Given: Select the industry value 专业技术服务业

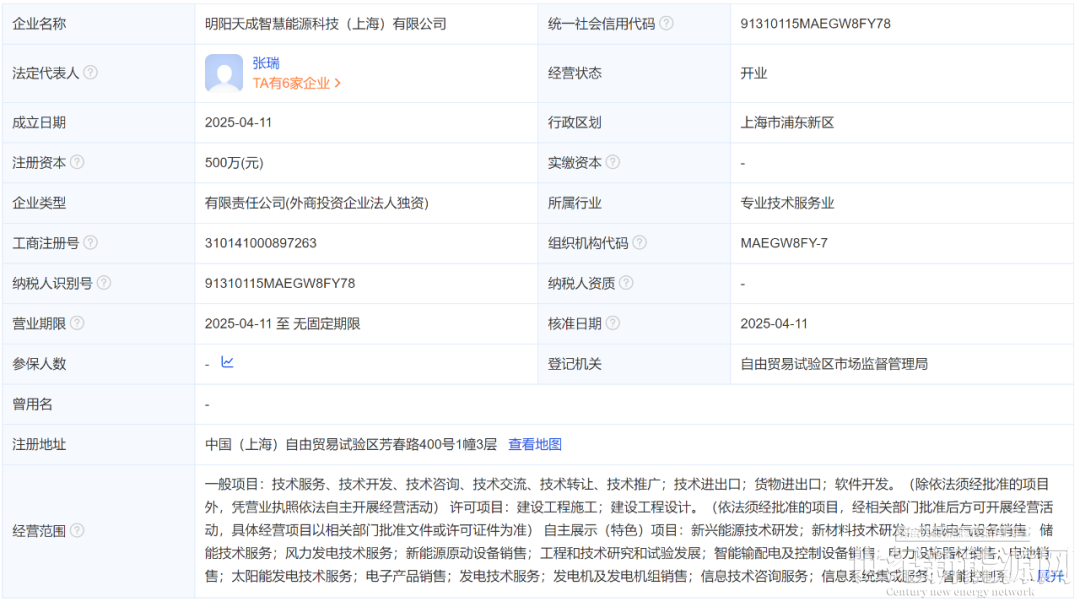Looking at the screenshot, I should (x=787, y=203).
